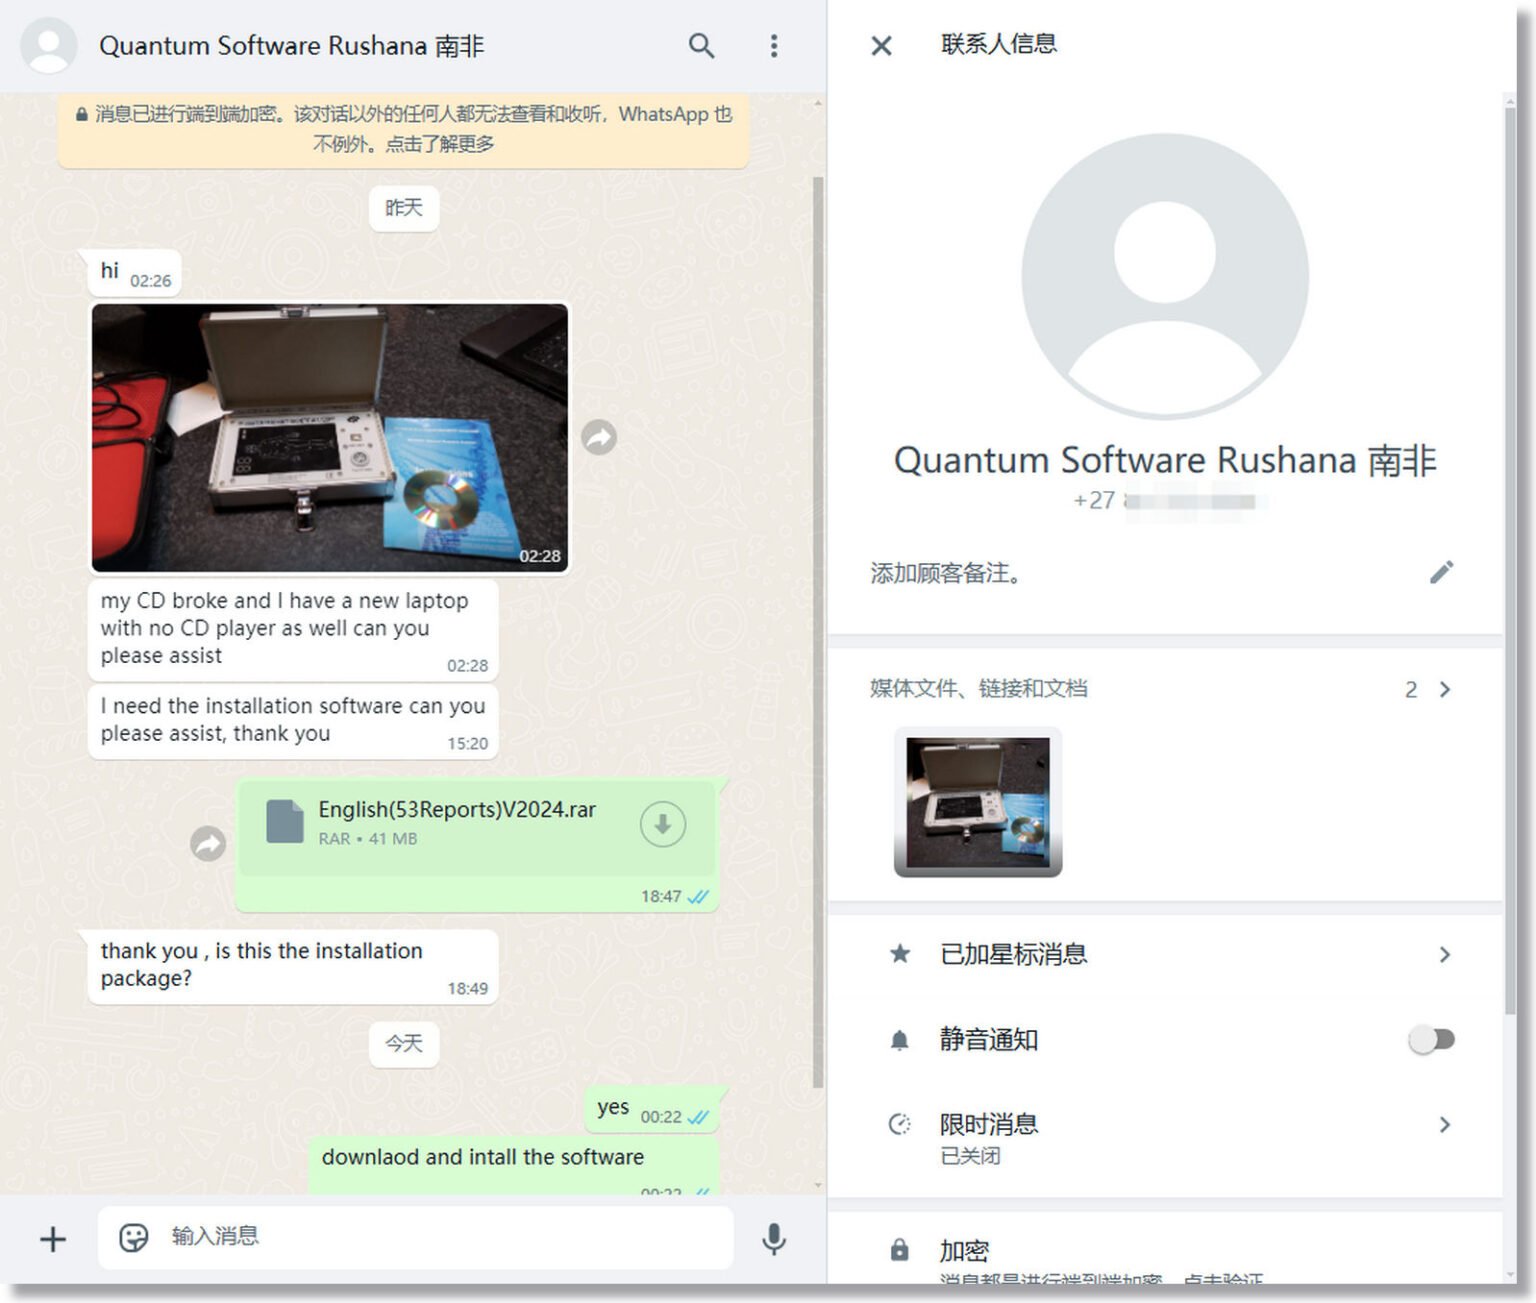Open the three-dot chat menu

click(773, 46)
